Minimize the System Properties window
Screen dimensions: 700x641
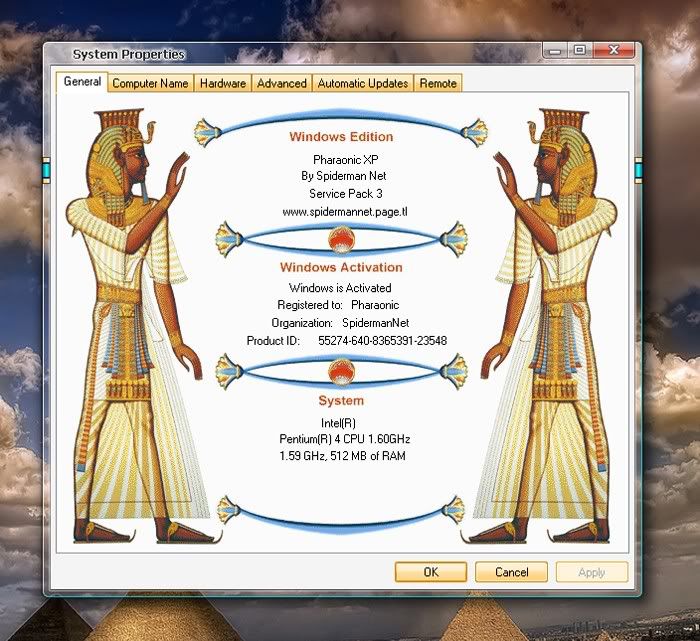point(555,50)
